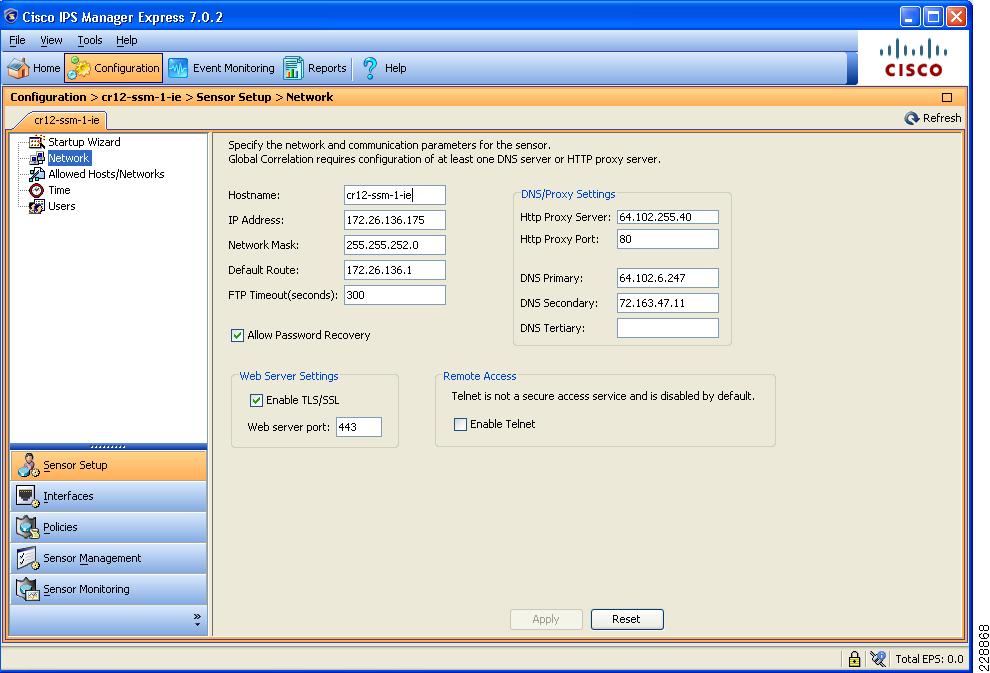990x673 pixels.
Task: Click the Home toolbar icon
Action: click(x=18, y=68)
